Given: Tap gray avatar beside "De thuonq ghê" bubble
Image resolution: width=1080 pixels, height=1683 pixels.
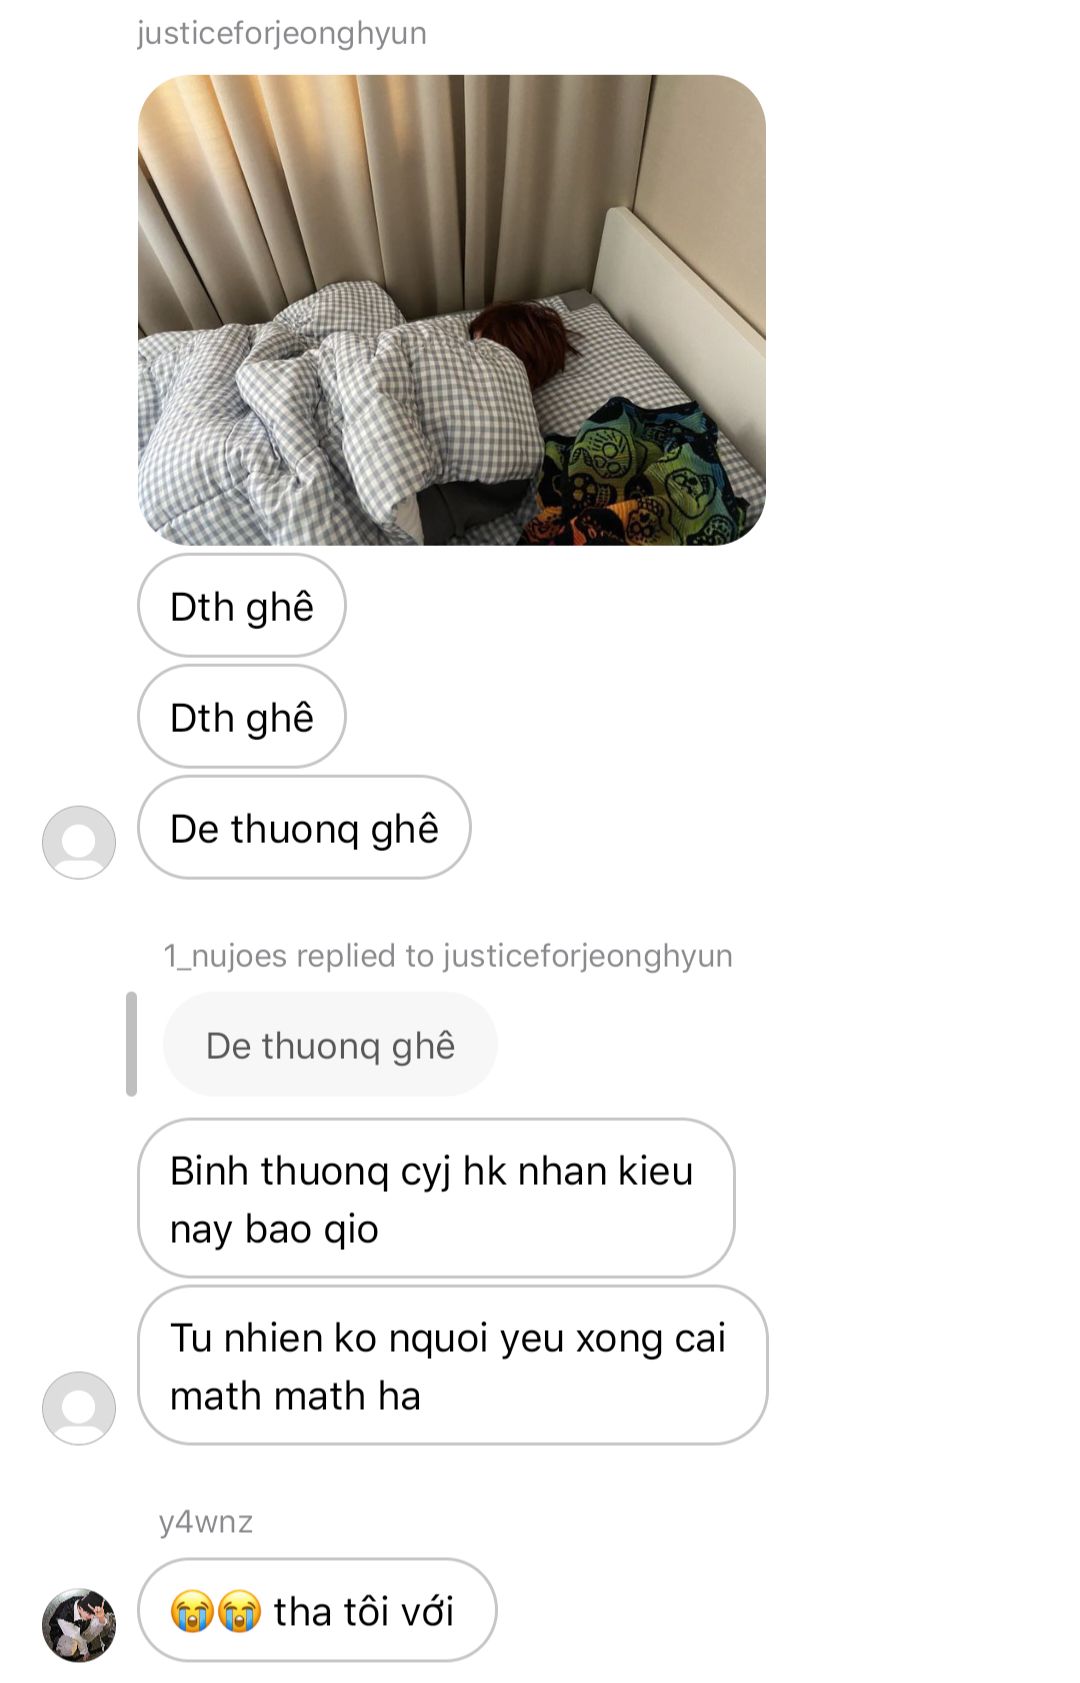Looking at the screenshot, I should [x=79, y=842].
